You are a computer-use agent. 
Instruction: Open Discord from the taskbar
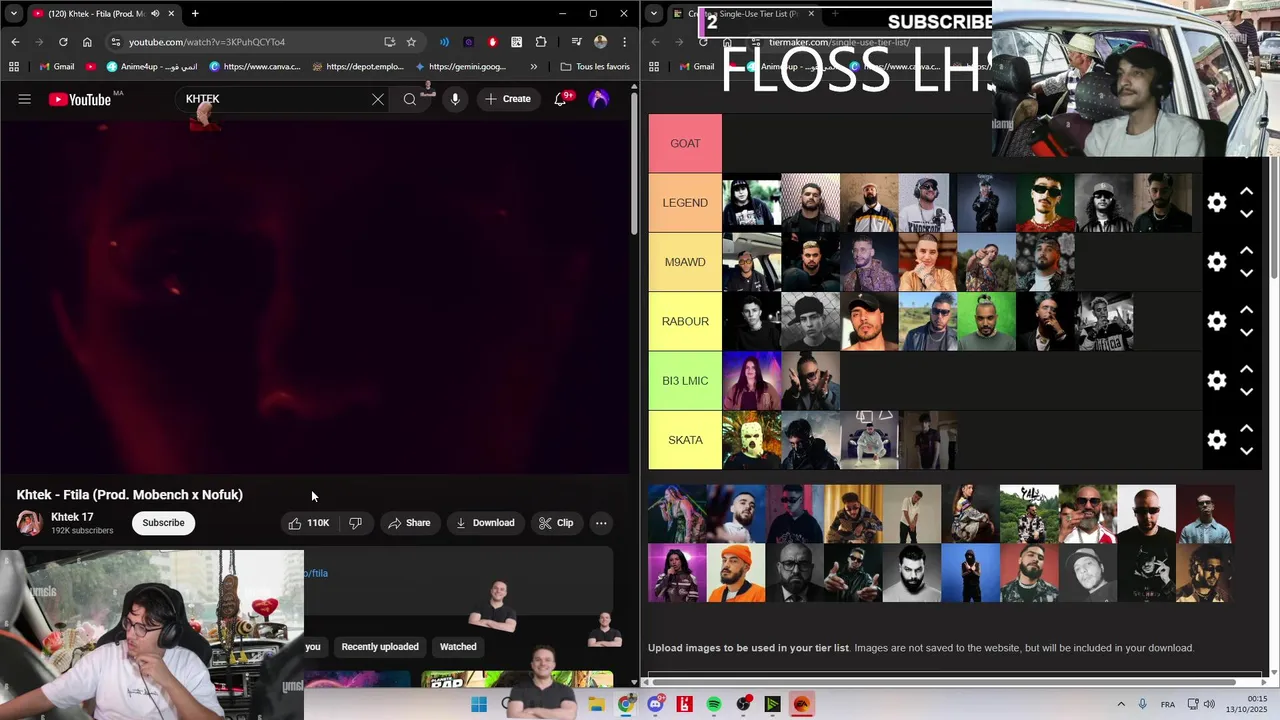(656, 704)
